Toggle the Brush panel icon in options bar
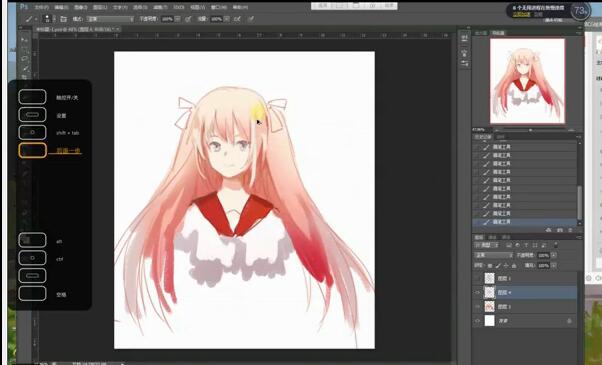 63,19
